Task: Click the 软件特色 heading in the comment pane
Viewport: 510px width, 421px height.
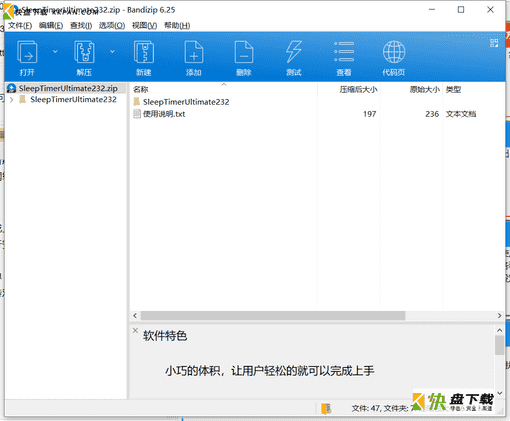Action: (x=165, y=336)
